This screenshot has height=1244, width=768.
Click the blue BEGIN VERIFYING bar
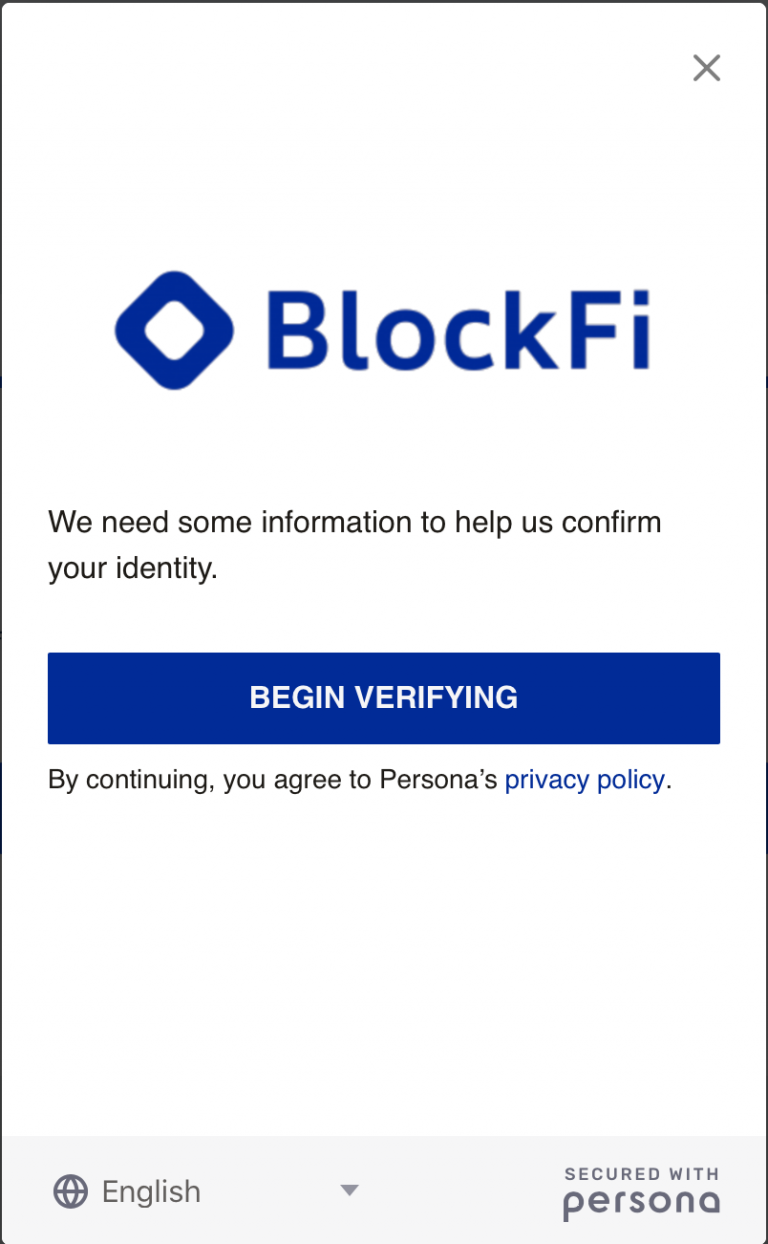[384, 698]
